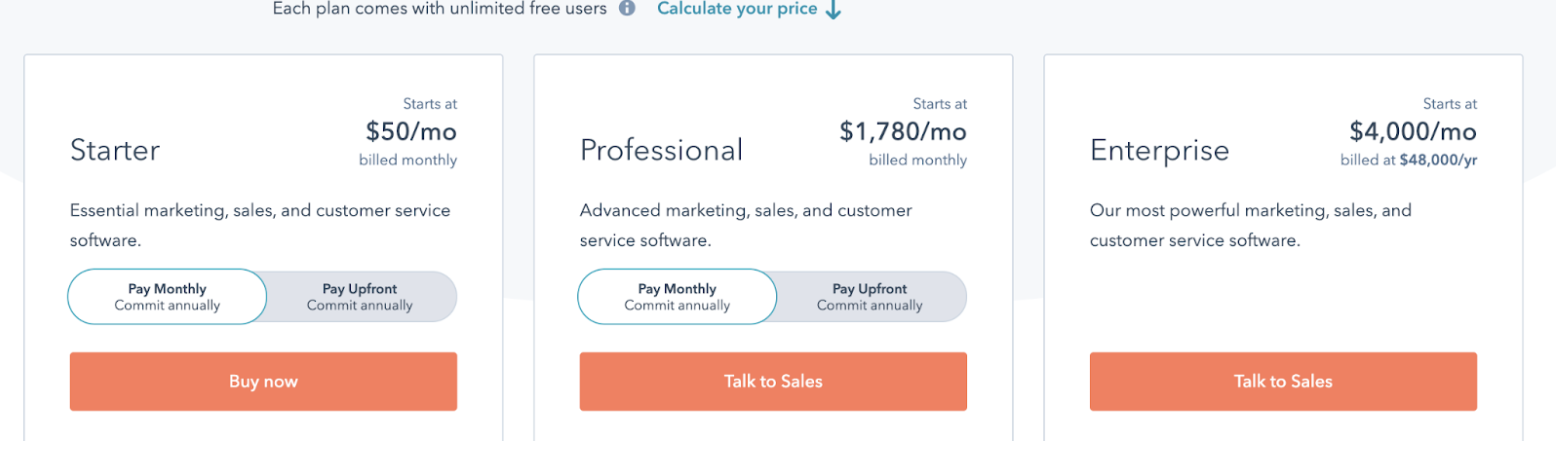Click the Buy now button for Starter
The height and width of the screenshot is (466, 1558).
(x=263, y=381)
